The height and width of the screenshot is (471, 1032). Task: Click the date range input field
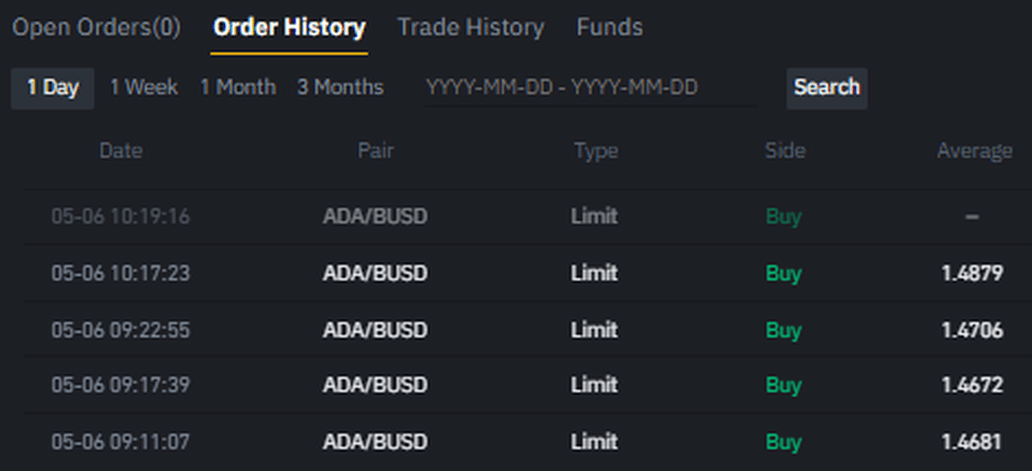pos(590,88)
